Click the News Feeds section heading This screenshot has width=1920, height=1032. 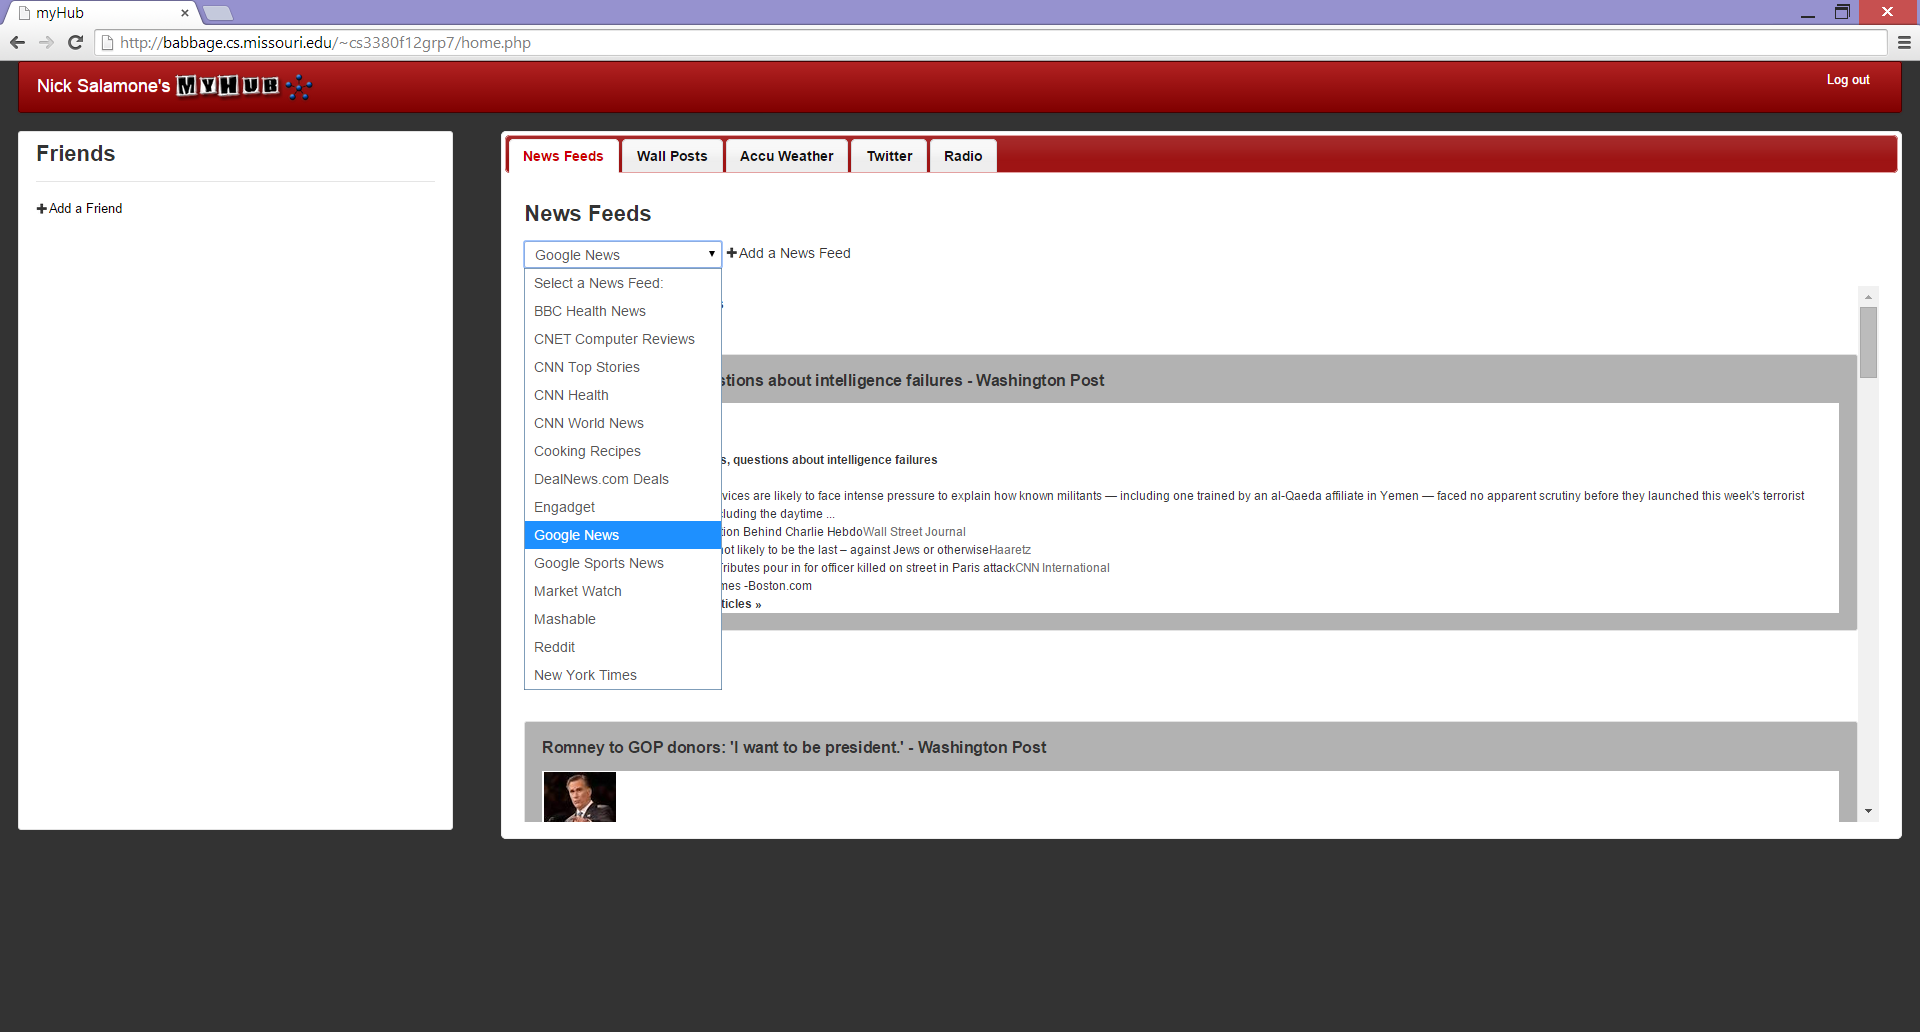pyautogui.click(x=588, y=213)
